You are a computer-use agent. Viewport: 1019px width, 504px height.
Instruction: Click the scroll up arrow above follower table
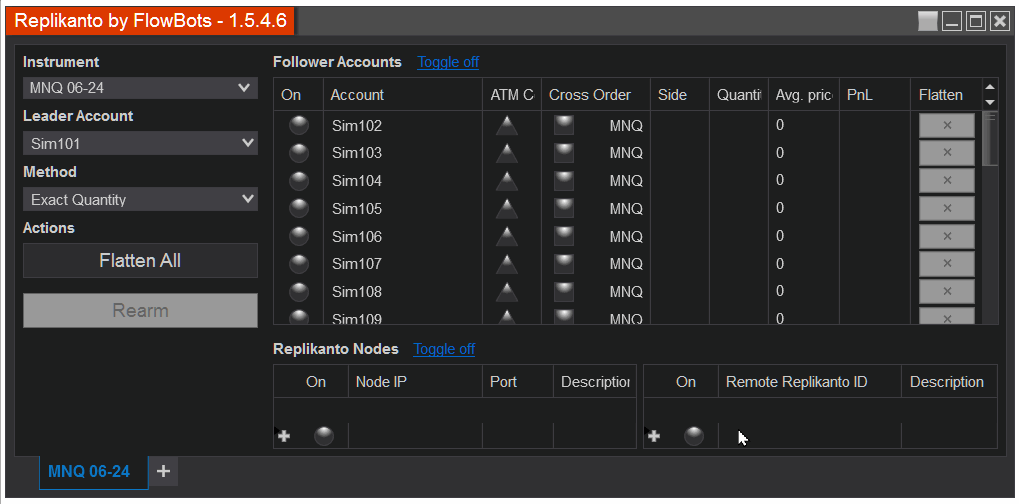click(x=990, y=87)
